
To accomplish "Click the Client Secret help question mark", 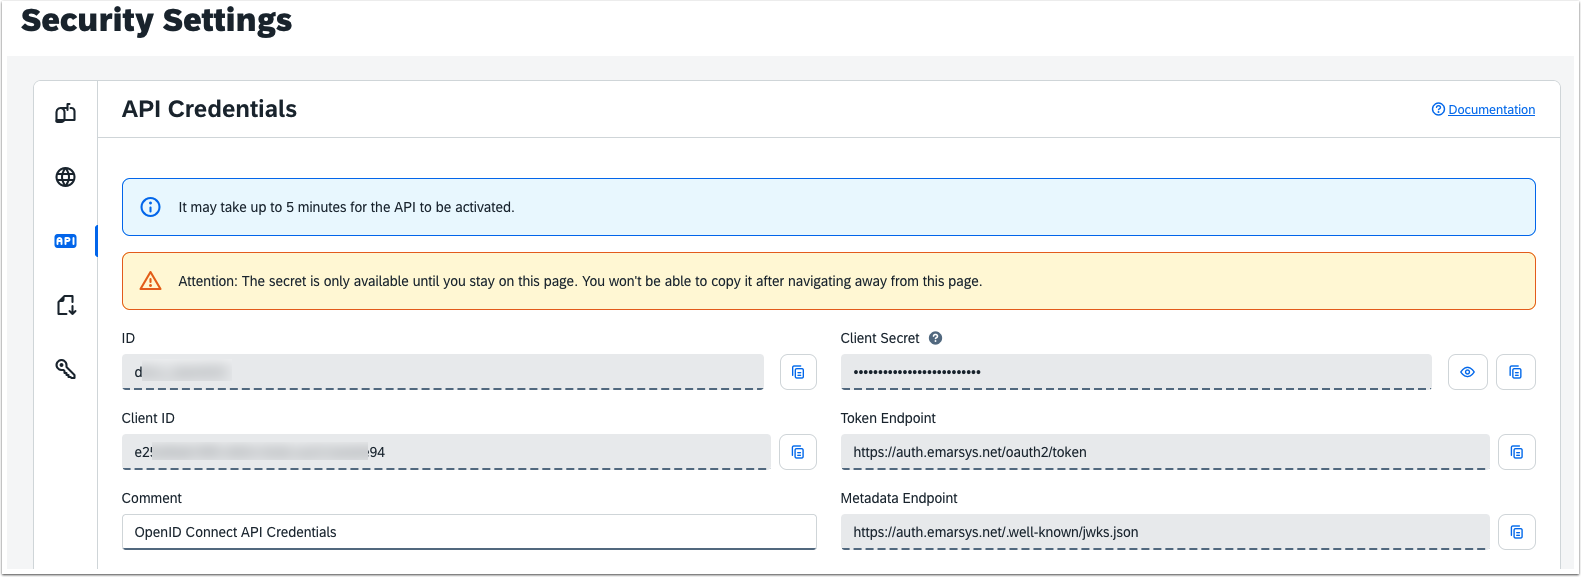I will (x=935, y=338).
